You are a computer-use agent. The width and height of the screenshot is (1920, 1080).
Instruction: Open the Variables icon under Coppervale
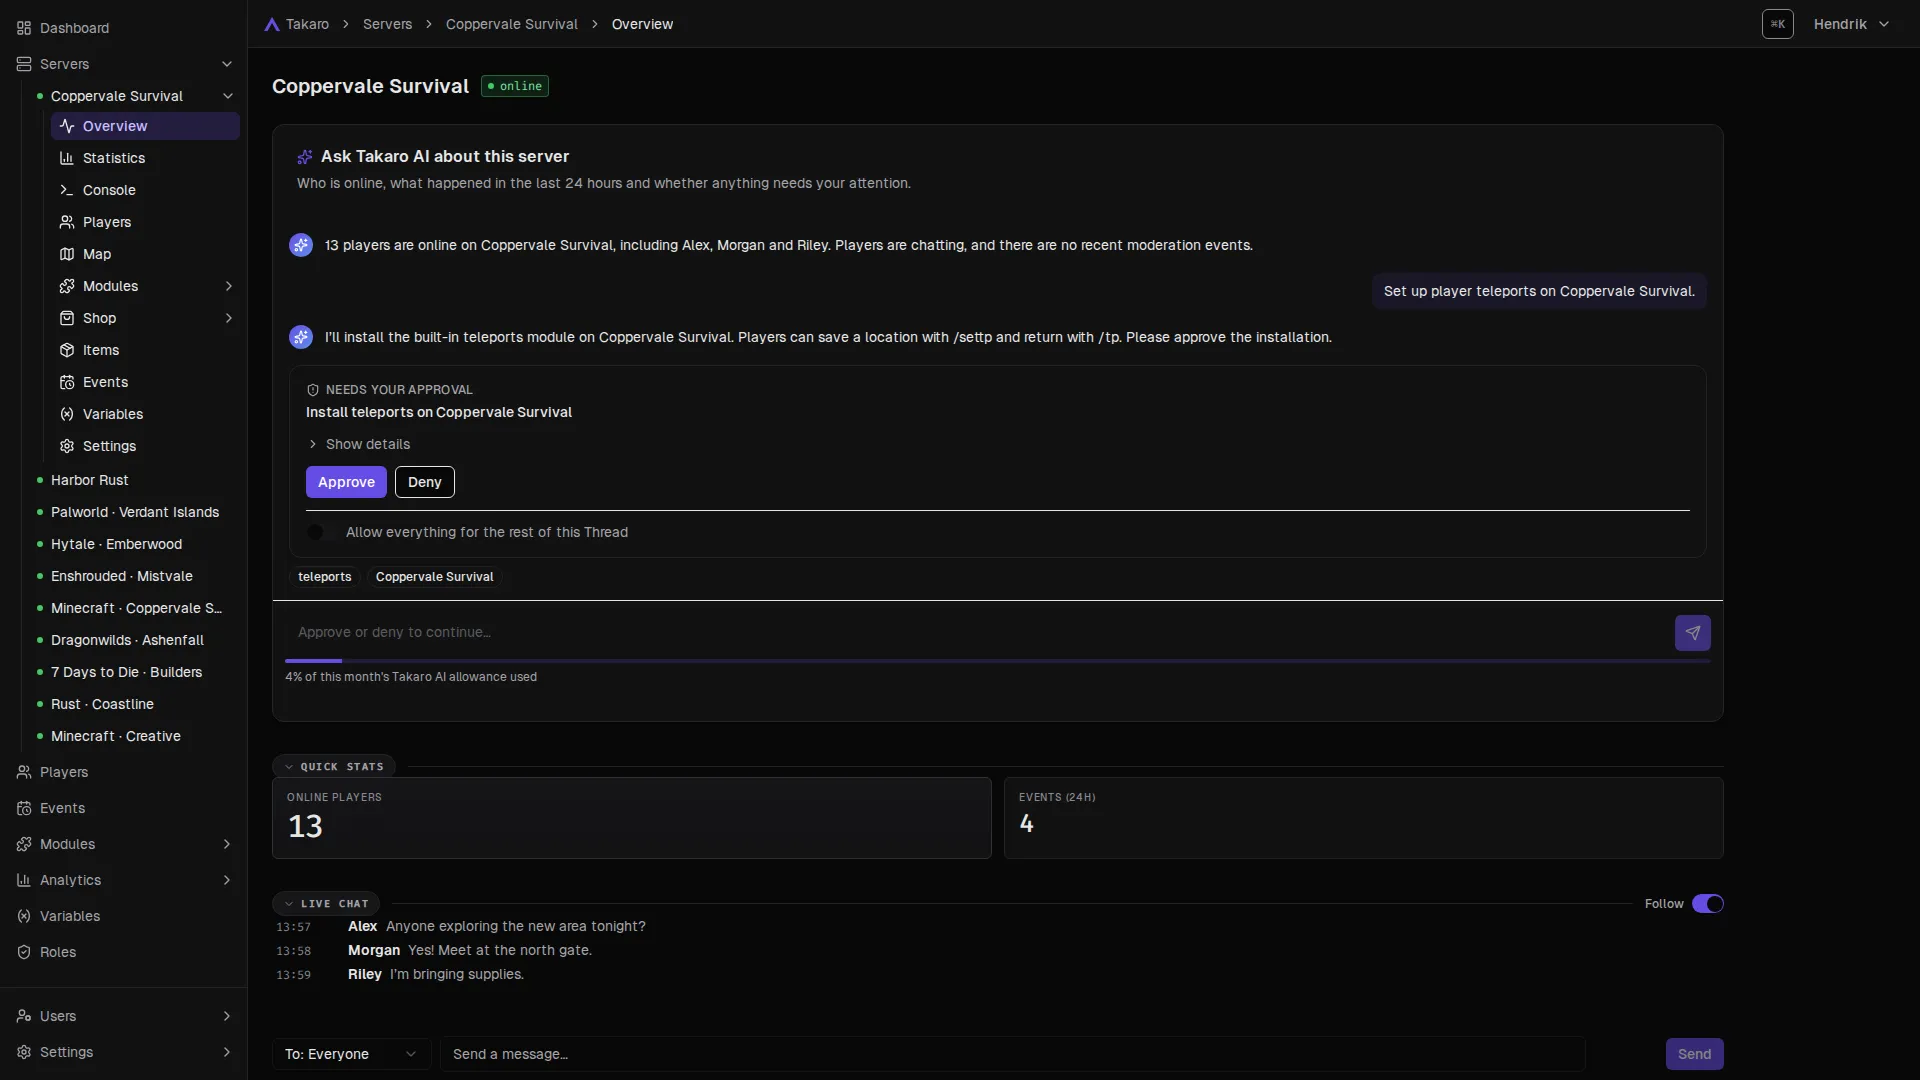tap(67, 414)
